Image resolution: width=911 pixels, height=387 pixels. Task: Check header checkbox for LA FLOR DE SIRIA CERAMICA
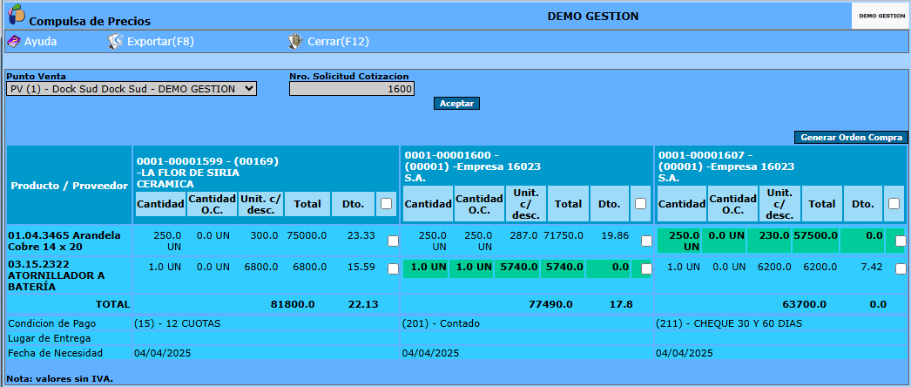[x=386, y=203]
